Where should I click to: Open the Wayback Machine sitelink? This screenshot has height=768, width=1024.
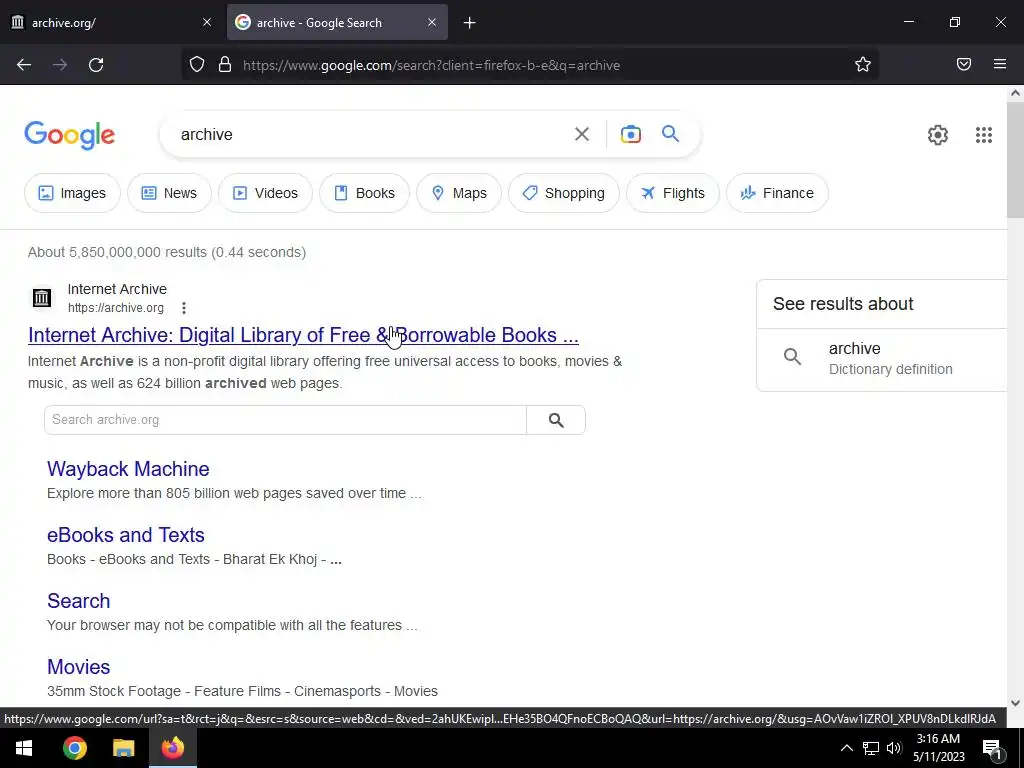click(x=128, y=469)
